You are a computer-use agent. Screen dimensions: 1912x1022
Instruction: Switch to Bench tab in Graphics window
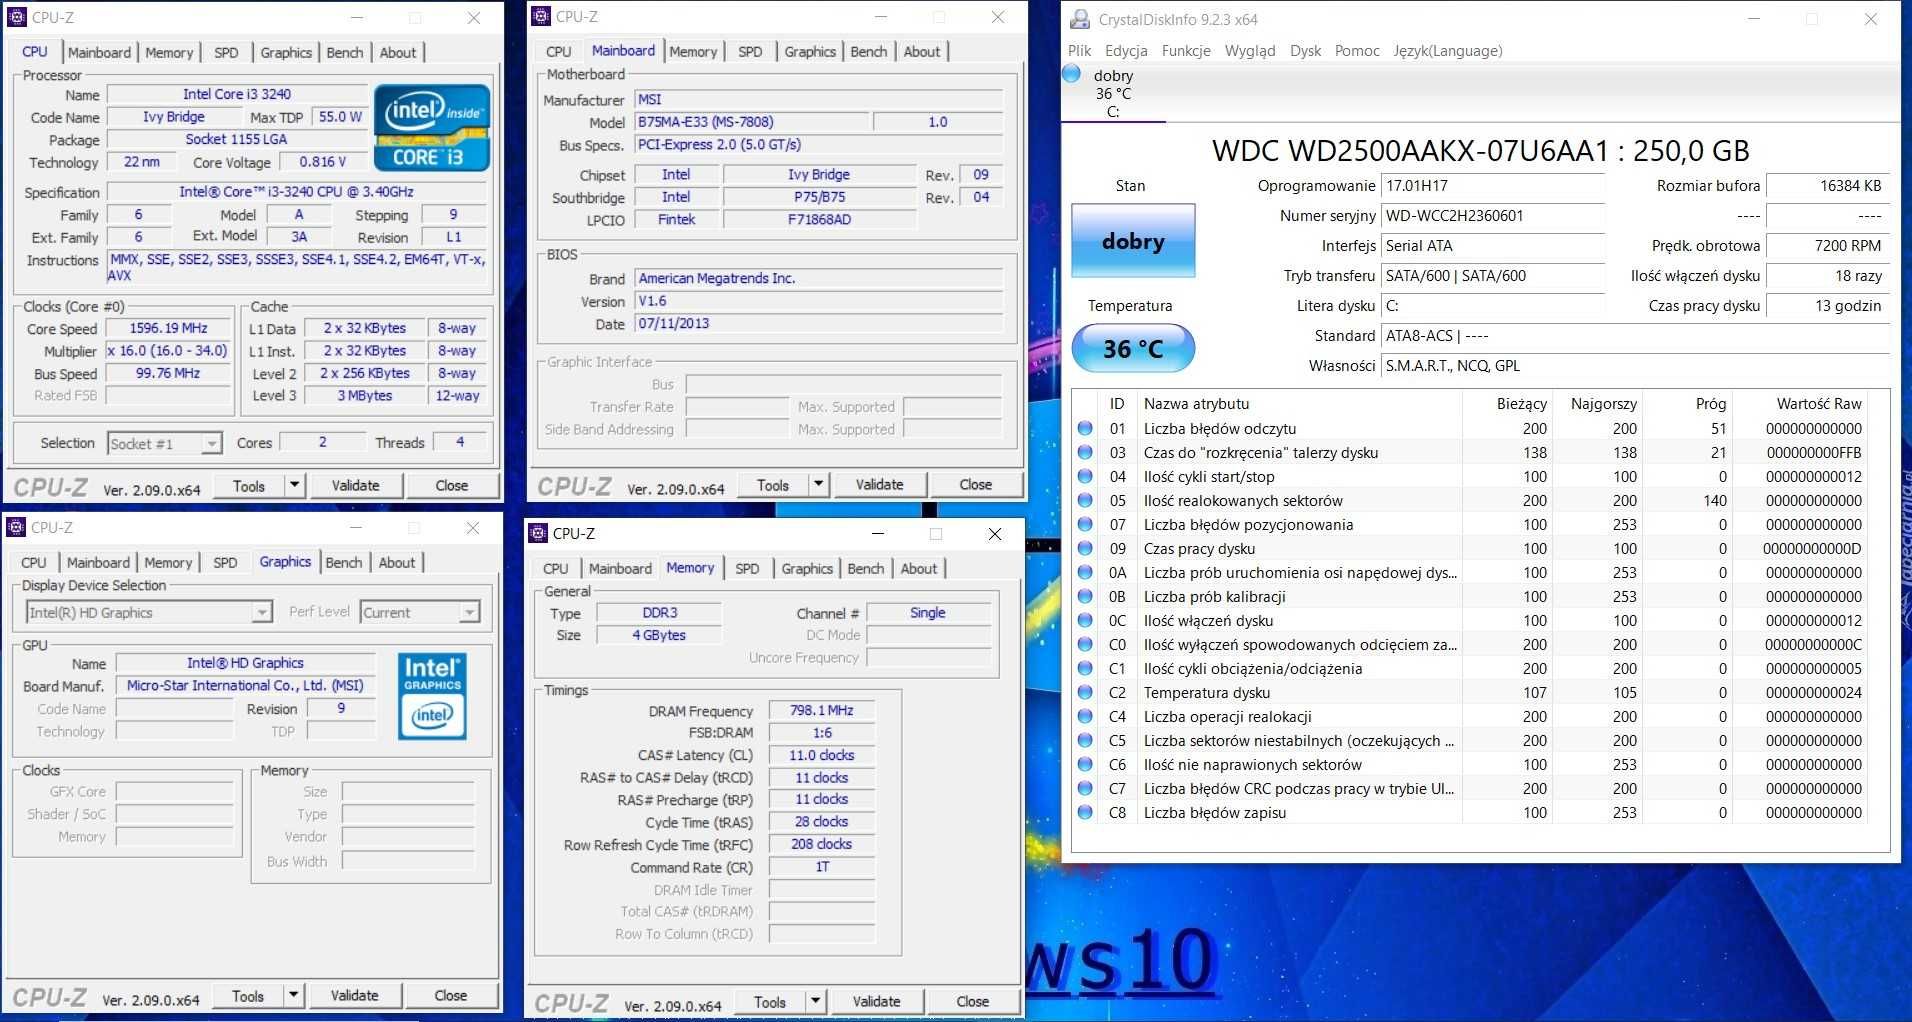click(344, 562)
